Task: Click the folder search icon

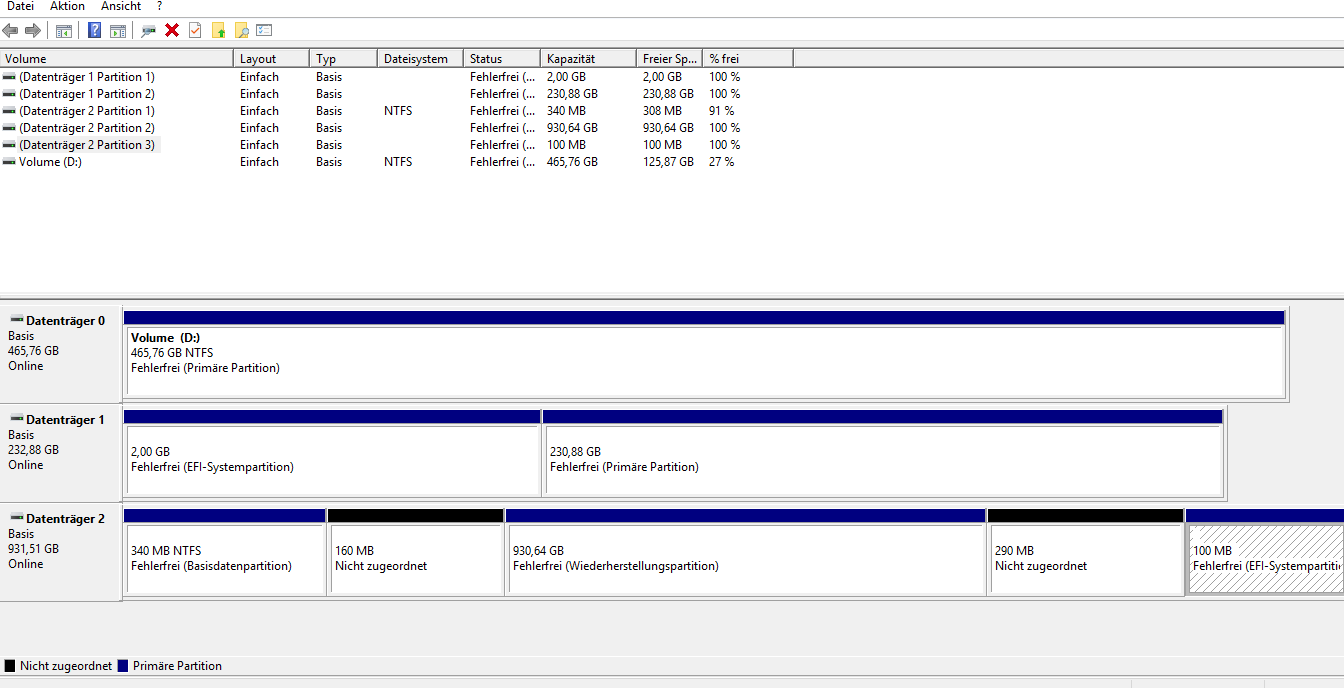Action: tap(241, 30)
